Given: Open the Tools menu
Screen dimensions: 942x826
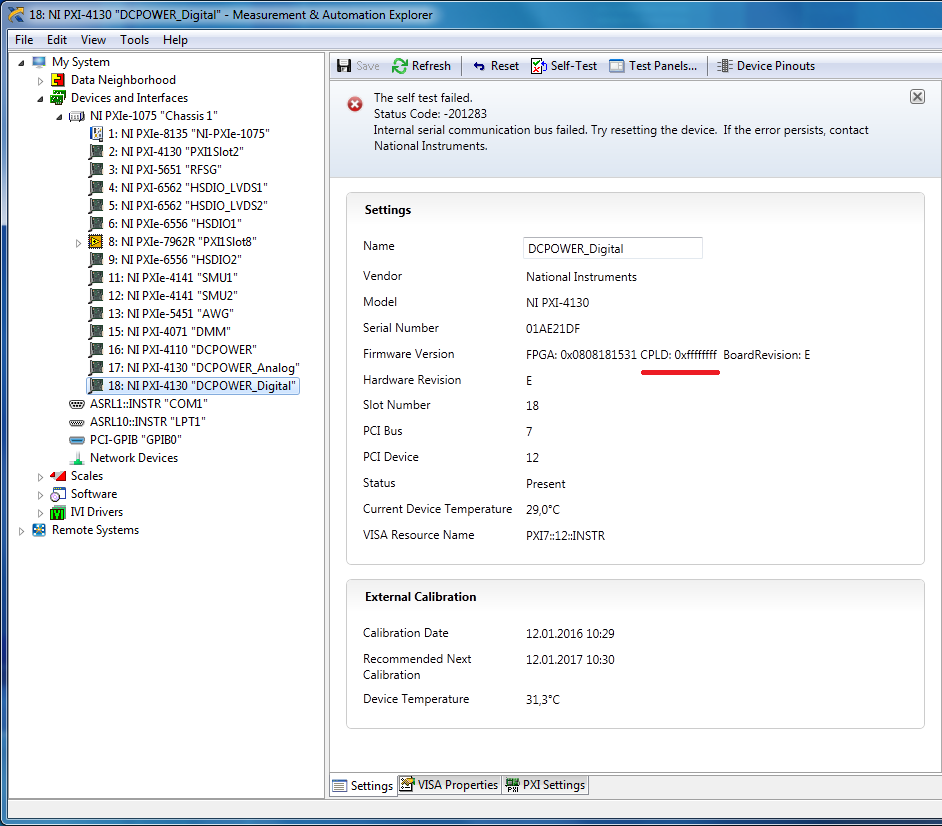Looking at the screenshot, I should coord(135,40).
